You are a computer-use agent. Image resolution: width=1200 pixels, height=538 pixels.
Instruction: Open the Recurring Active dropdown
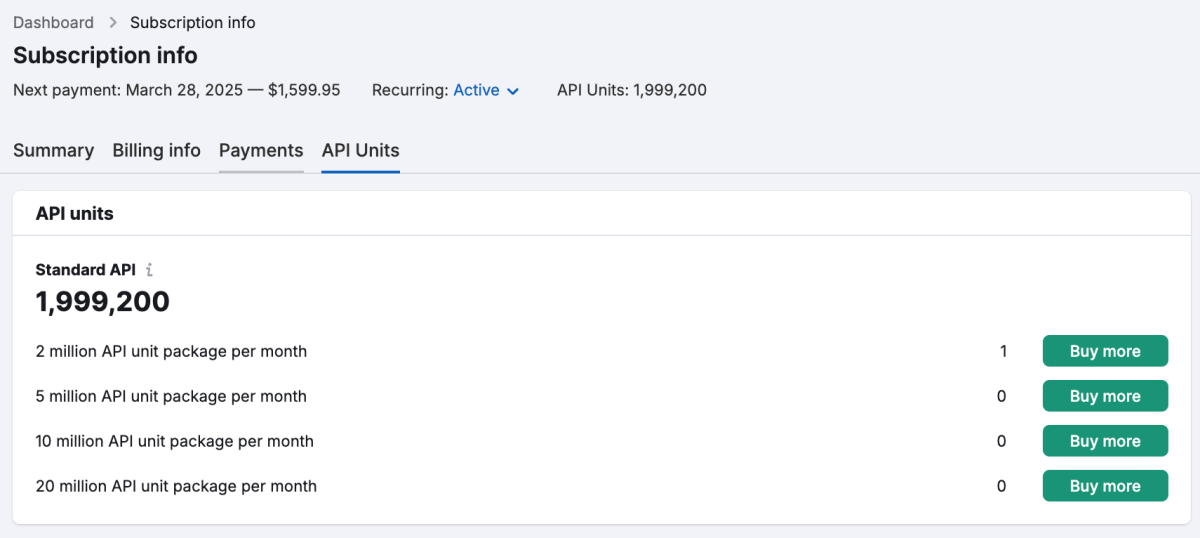click(x=485, y=90)
